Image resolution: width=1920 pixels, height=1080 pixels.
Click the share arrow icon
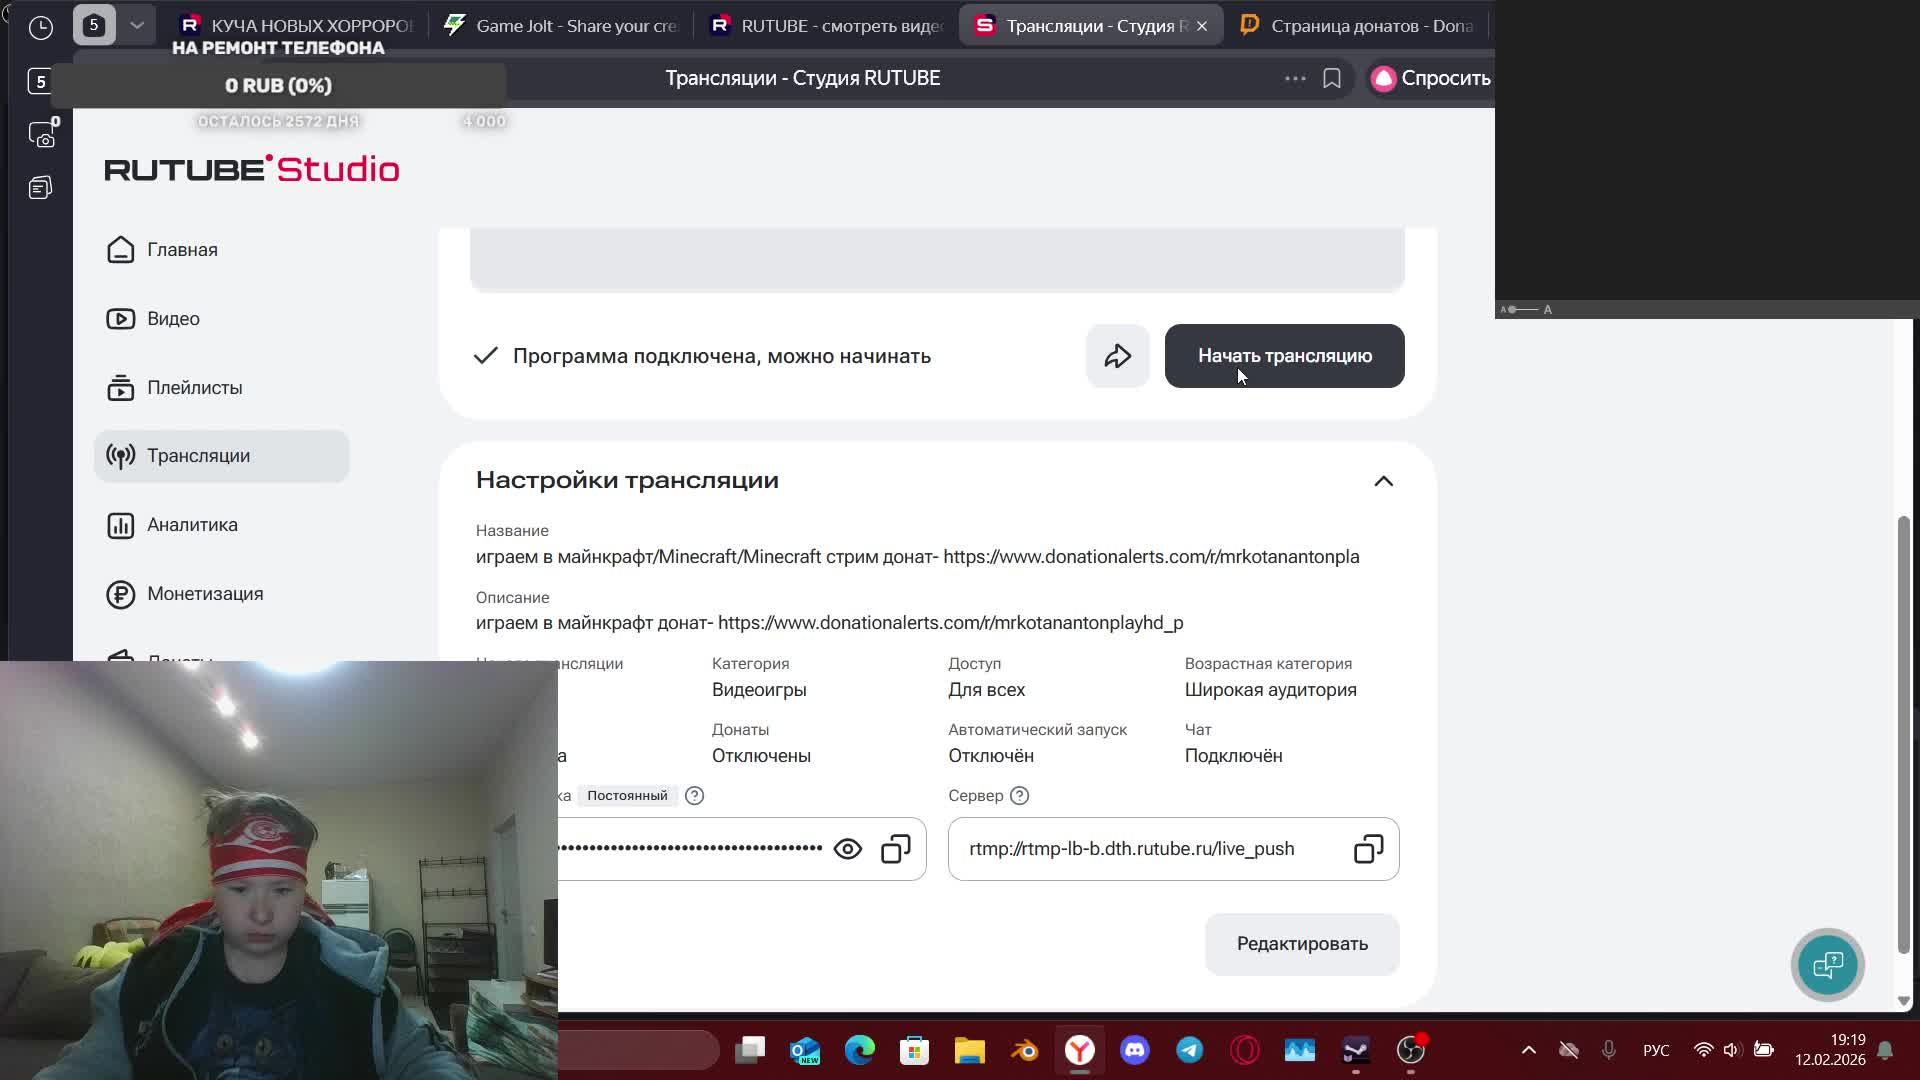(1117, 356)
